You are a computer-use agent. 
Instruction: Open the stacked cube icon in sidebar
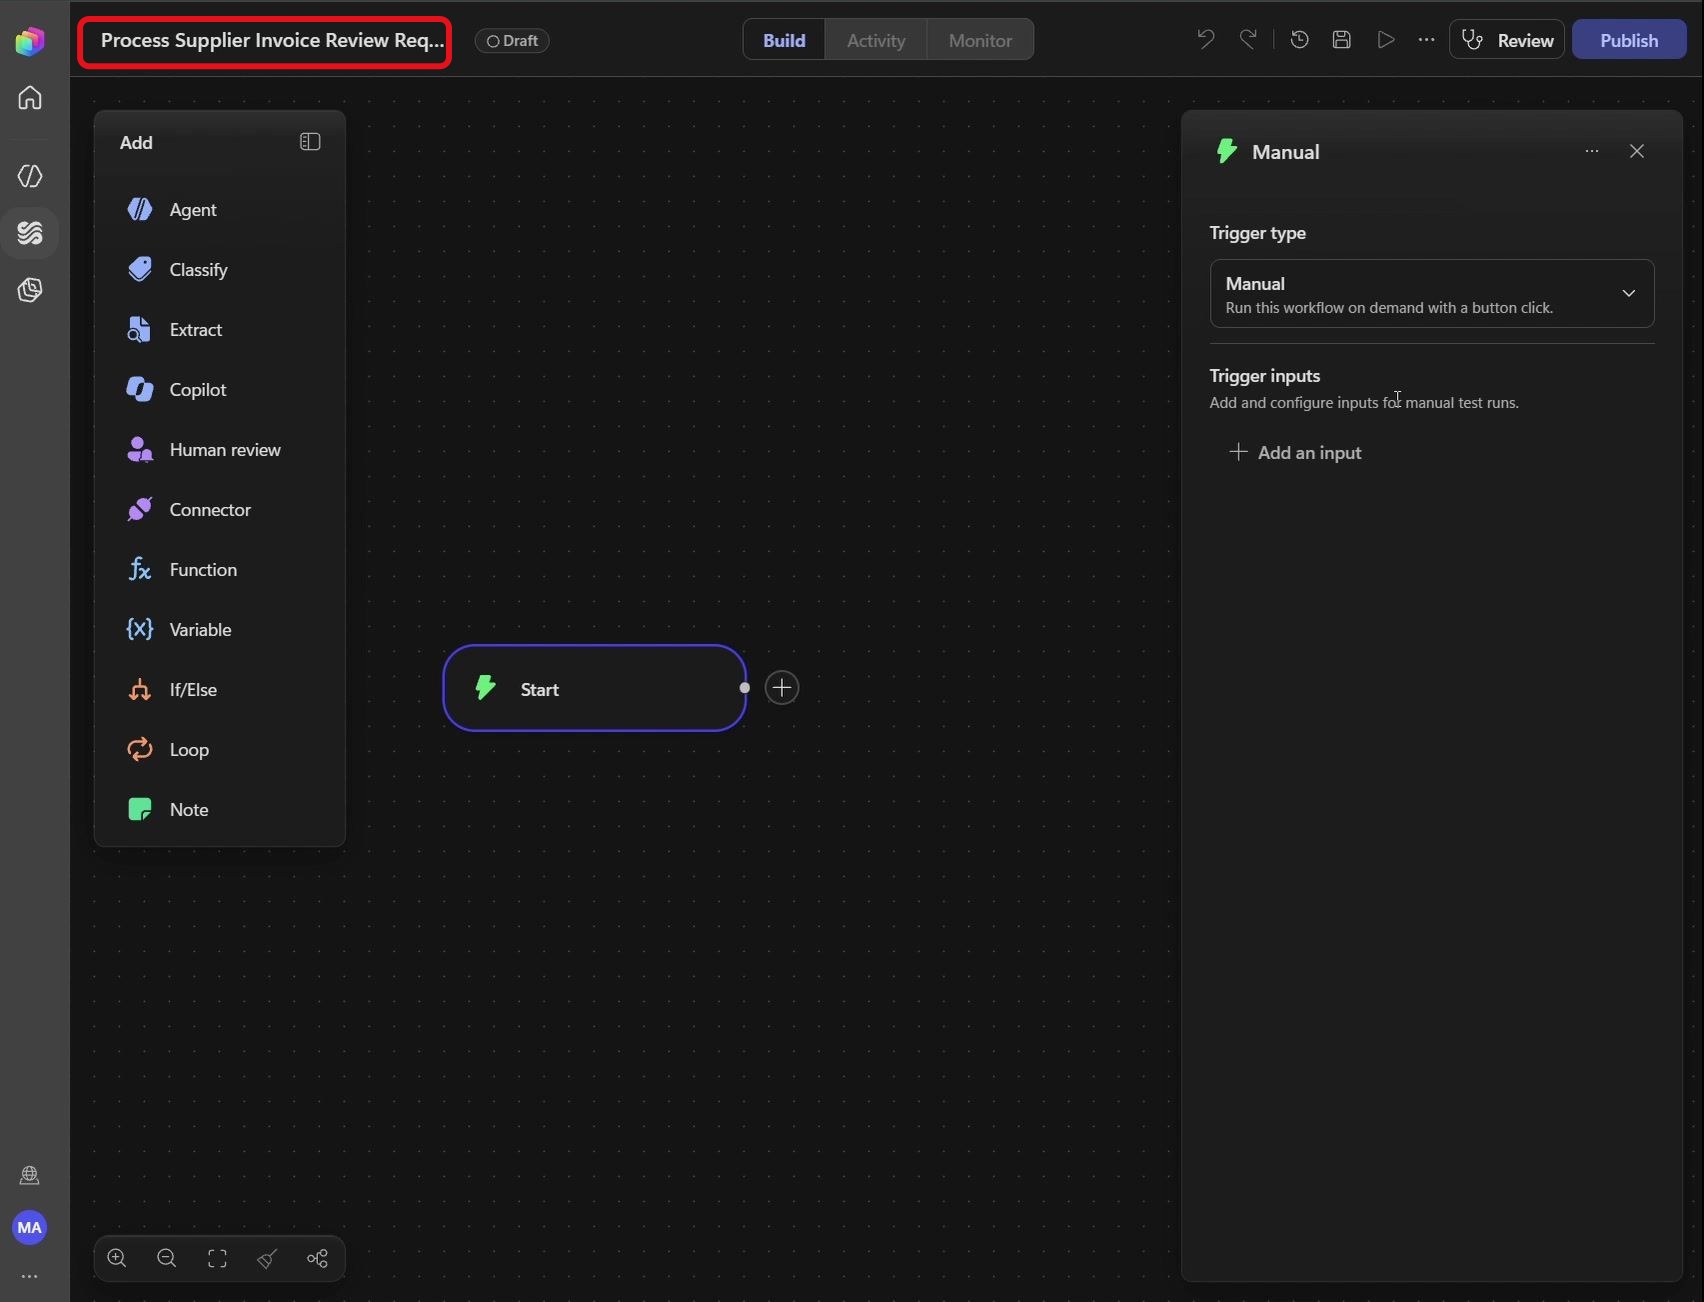30,290
